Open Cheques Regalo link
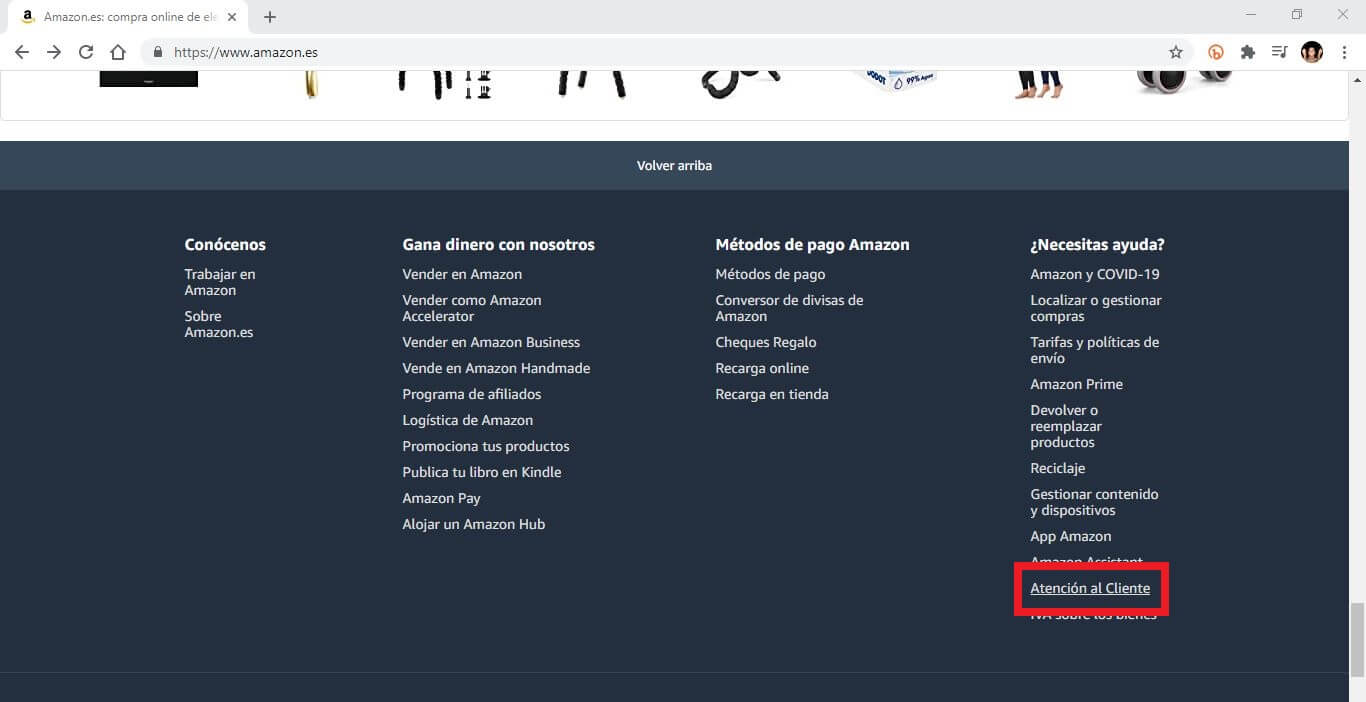Viewport: 1366px width, 702px height. [x=766, y=342]
